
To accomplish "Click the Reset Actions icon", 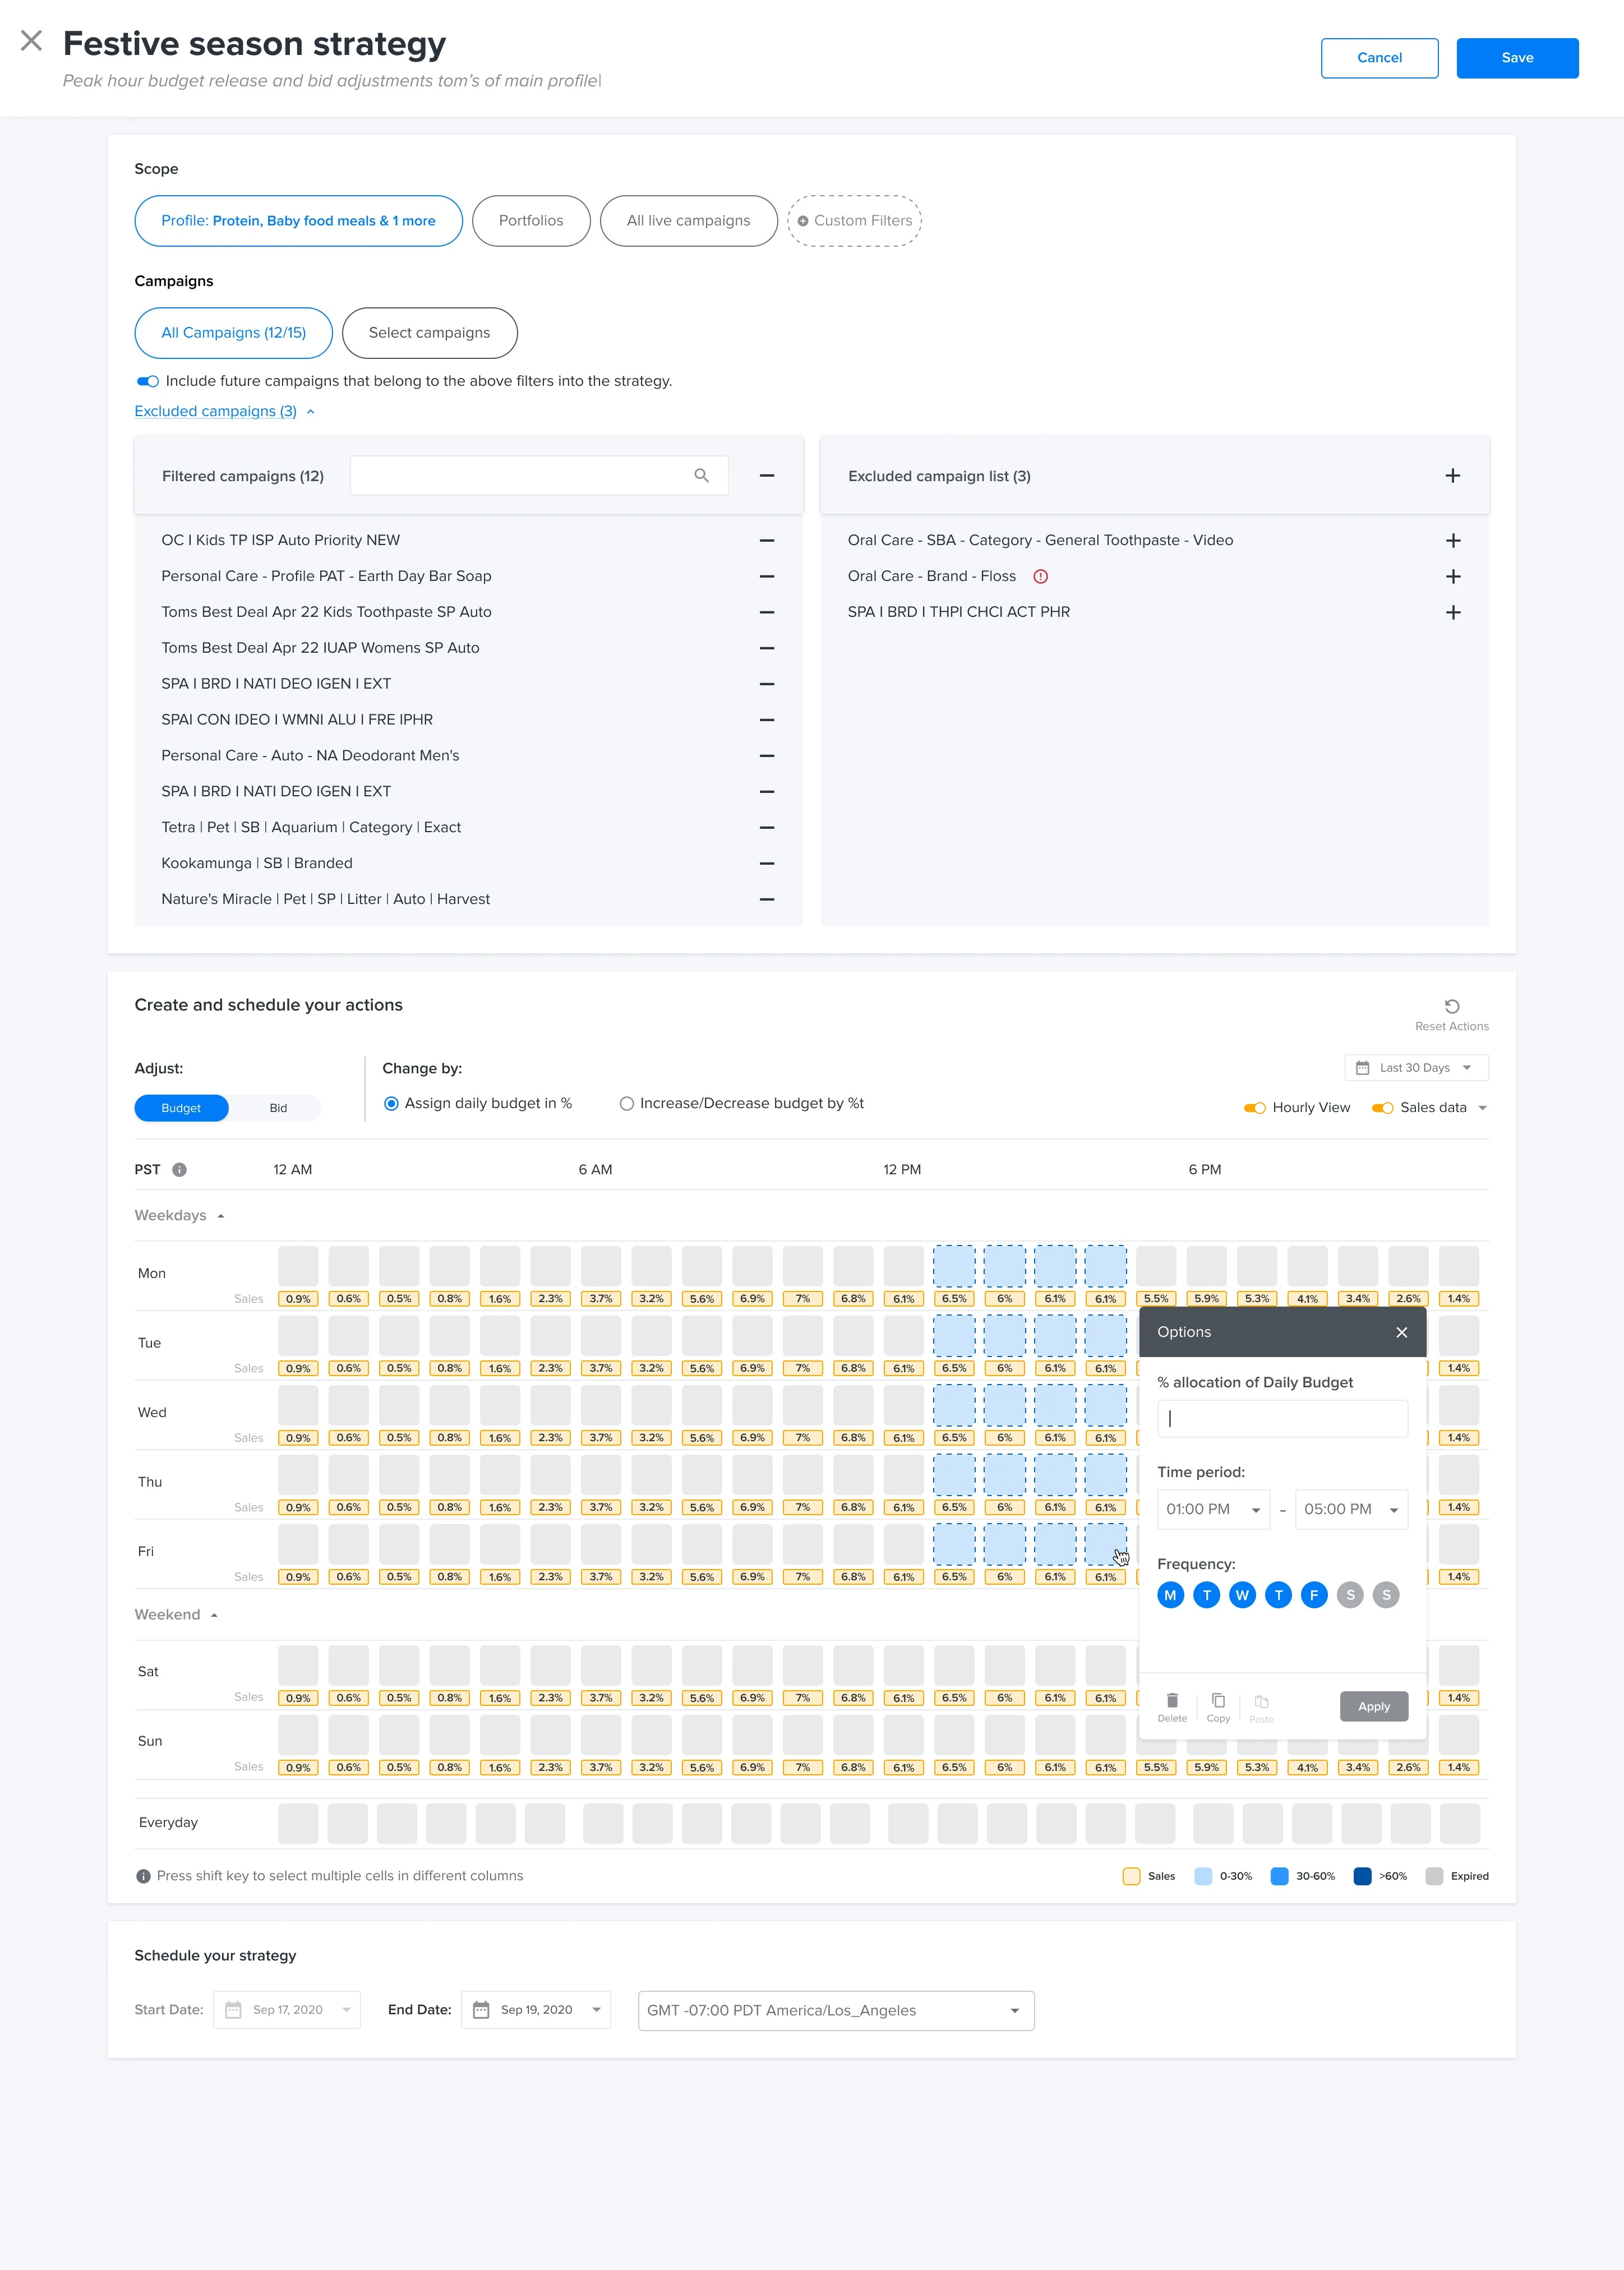I will [x=1452, y=1006].
